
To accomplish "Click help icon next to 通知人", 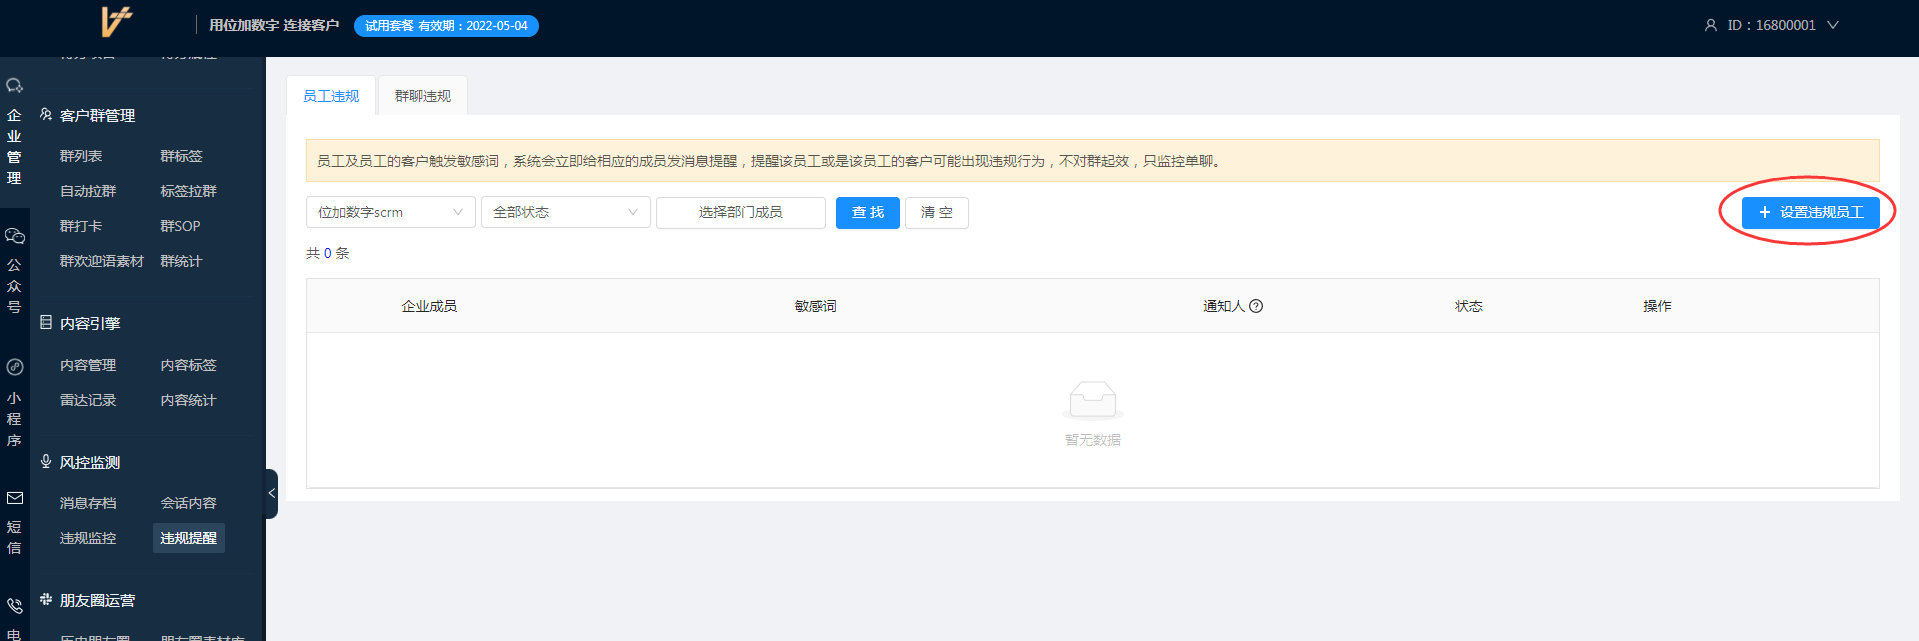I will tap(1256, 306).
